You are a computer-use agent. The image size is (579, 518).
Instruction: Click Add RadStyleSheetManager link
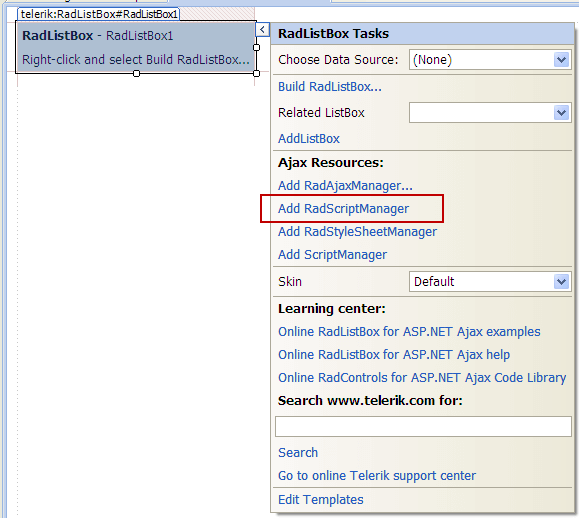pyautogui.click(x=357, y=231)
